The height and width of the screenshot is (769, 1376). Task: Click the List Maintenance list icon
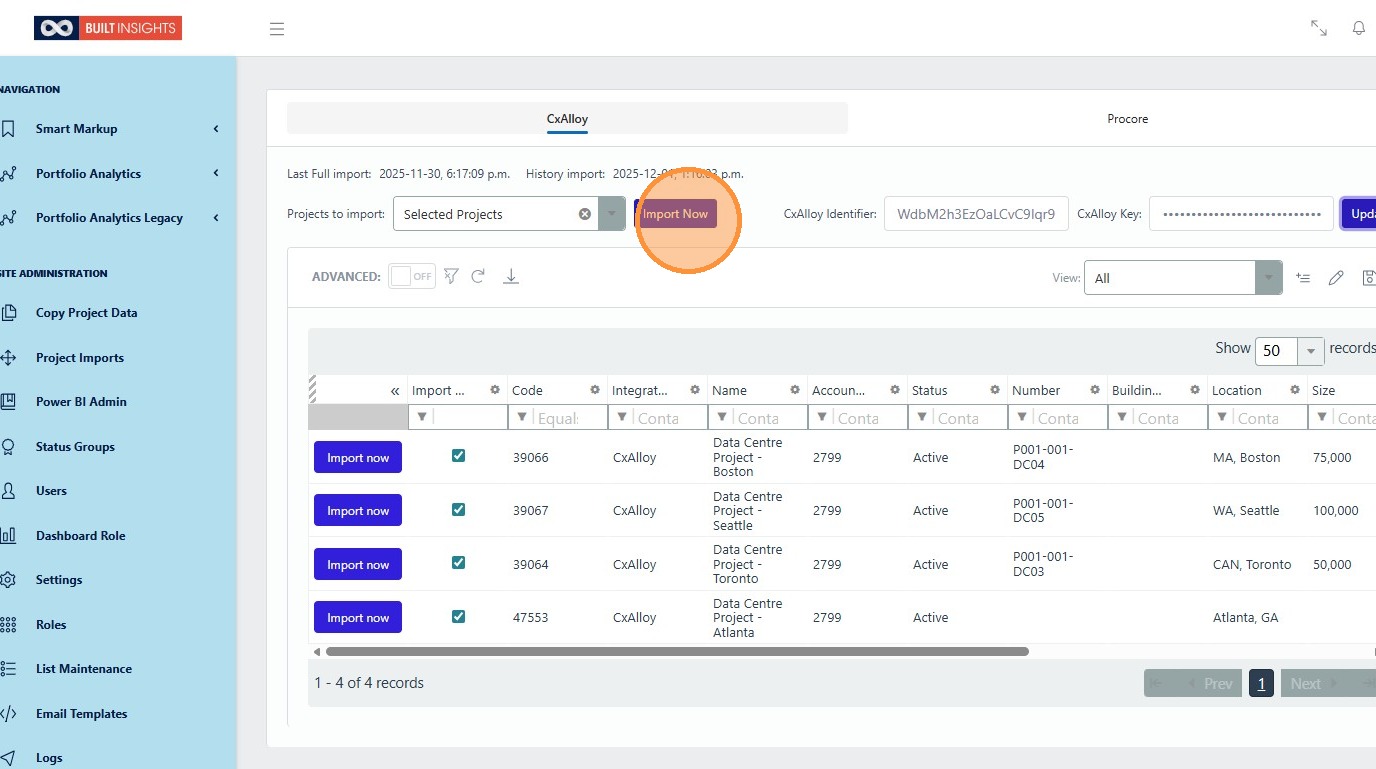(x=8, y=669)
